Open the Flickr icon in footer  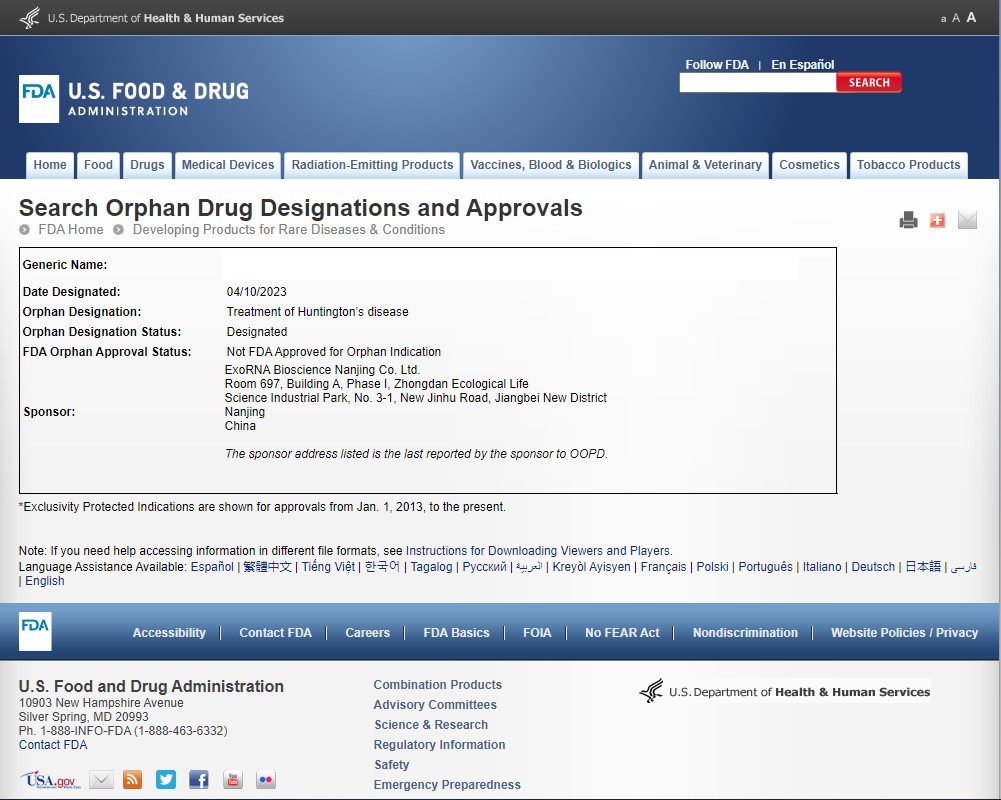click(266, 780)
